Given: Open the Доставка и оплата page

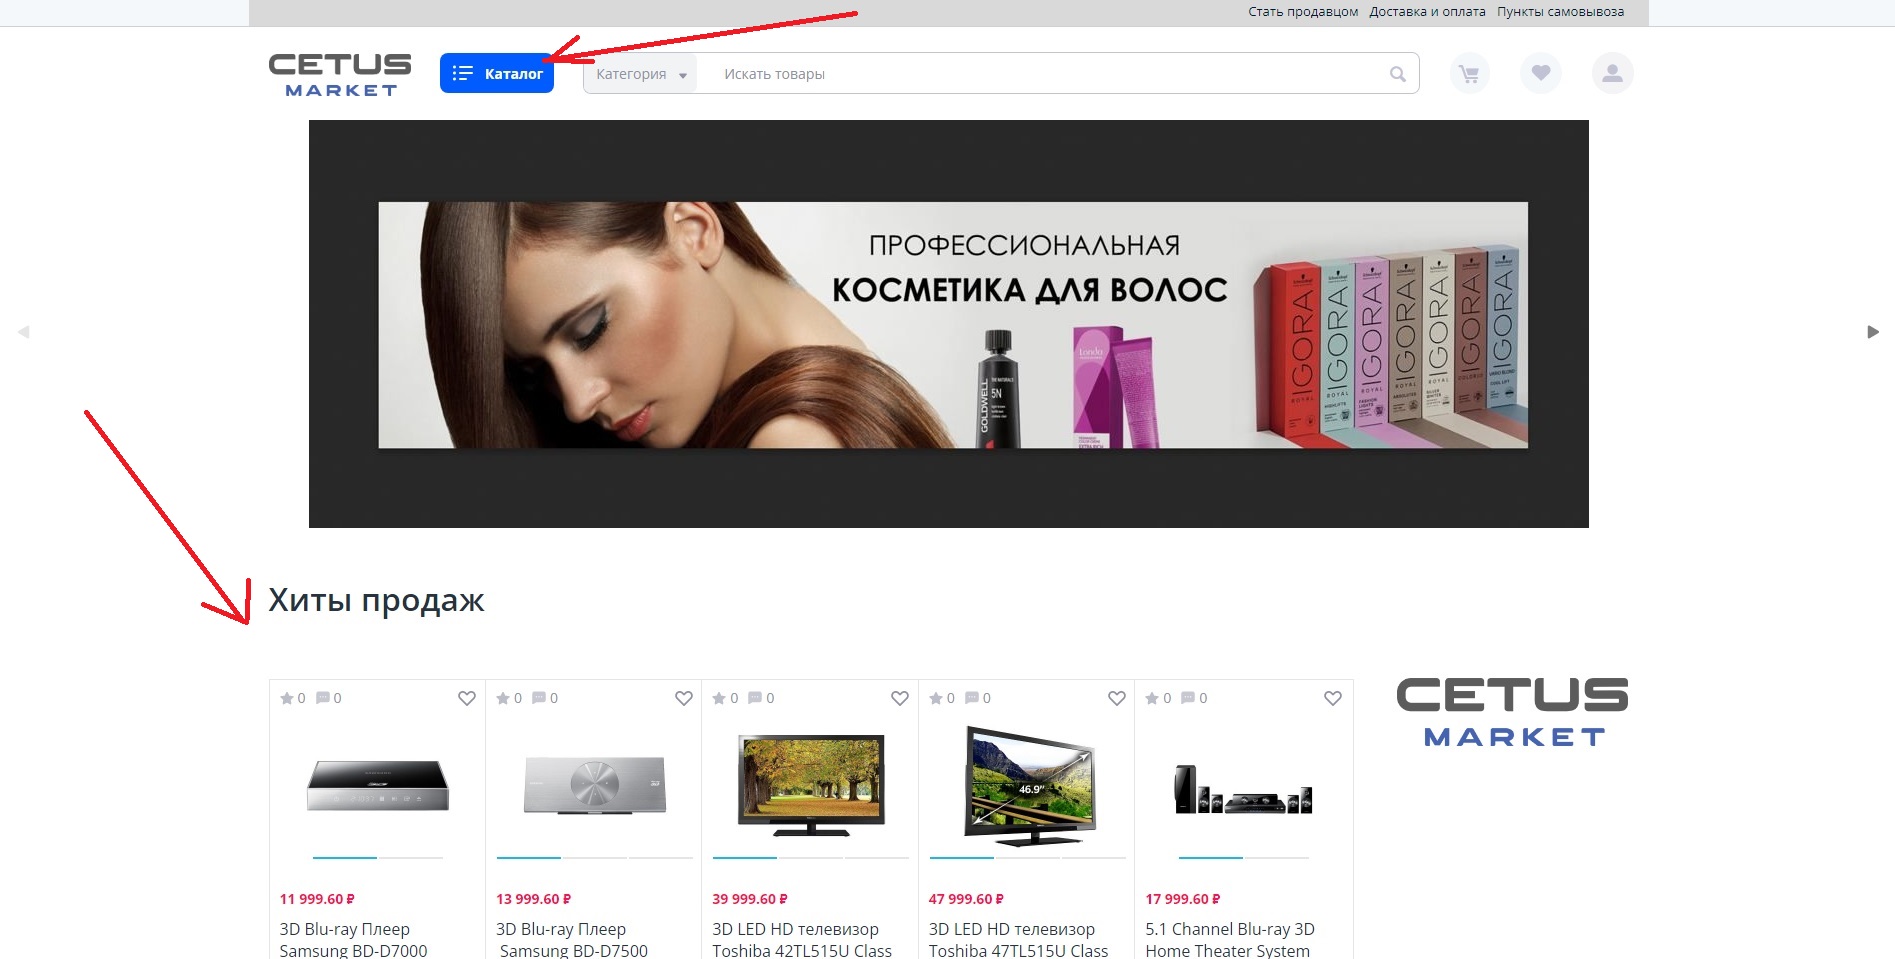Looking at the screenshot, I should pyautogui.click(x=1427, y=12).
